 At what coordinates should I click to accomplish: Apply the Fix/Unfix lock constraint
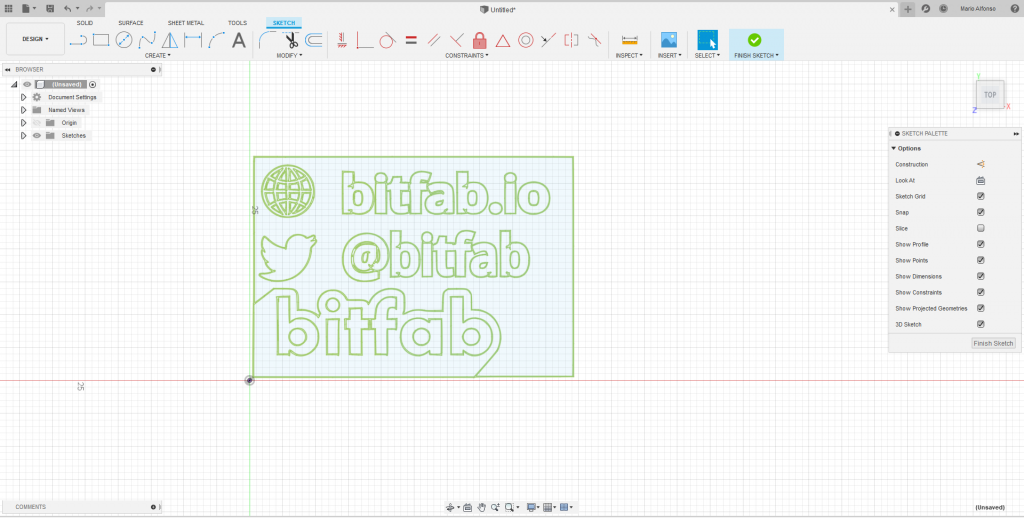pyautogui.click(x=479, y=40)
